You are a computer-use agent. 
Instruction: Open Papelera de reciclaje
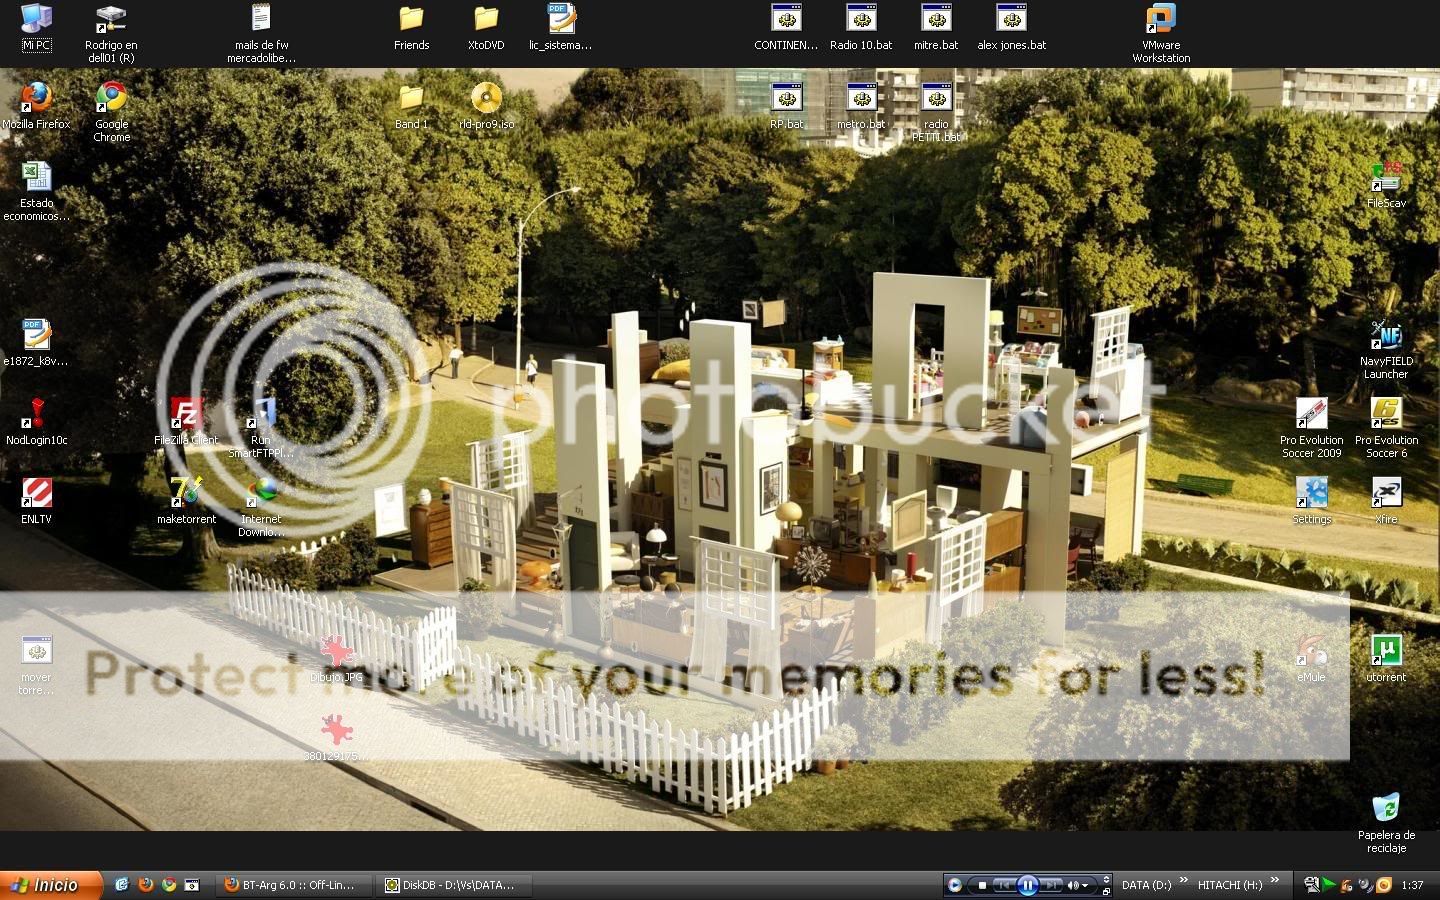click(1385, 809)
